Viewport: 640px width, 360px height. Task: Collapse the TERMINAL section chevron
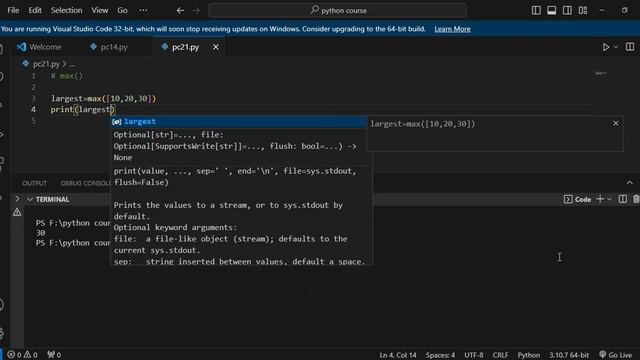pos(30,200)
